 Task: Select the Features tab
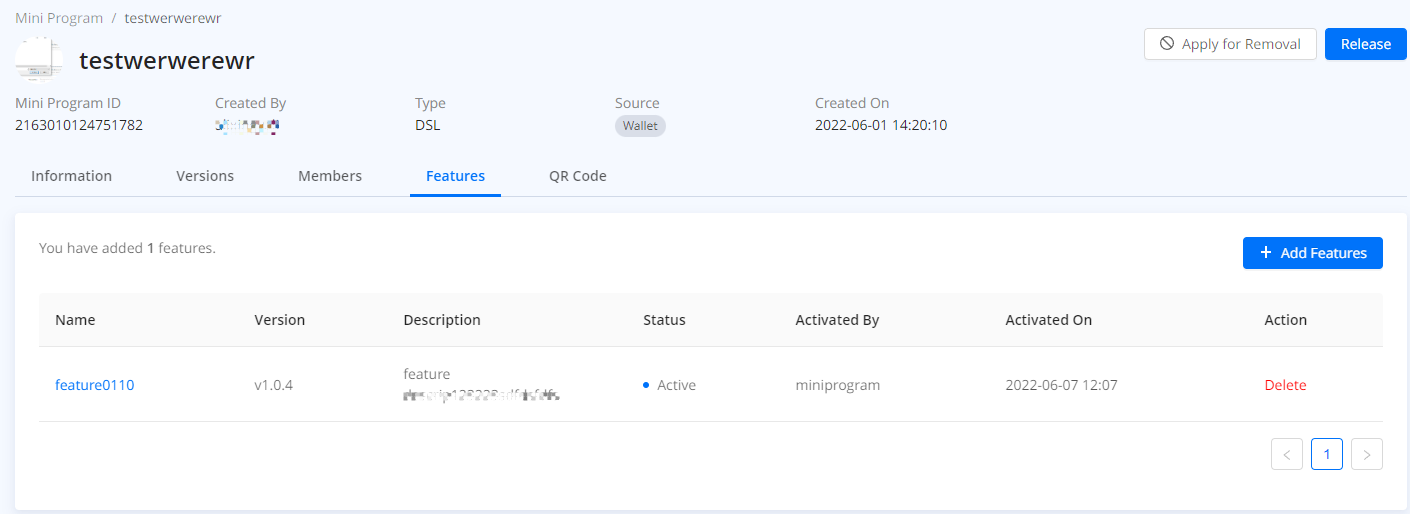455,176
